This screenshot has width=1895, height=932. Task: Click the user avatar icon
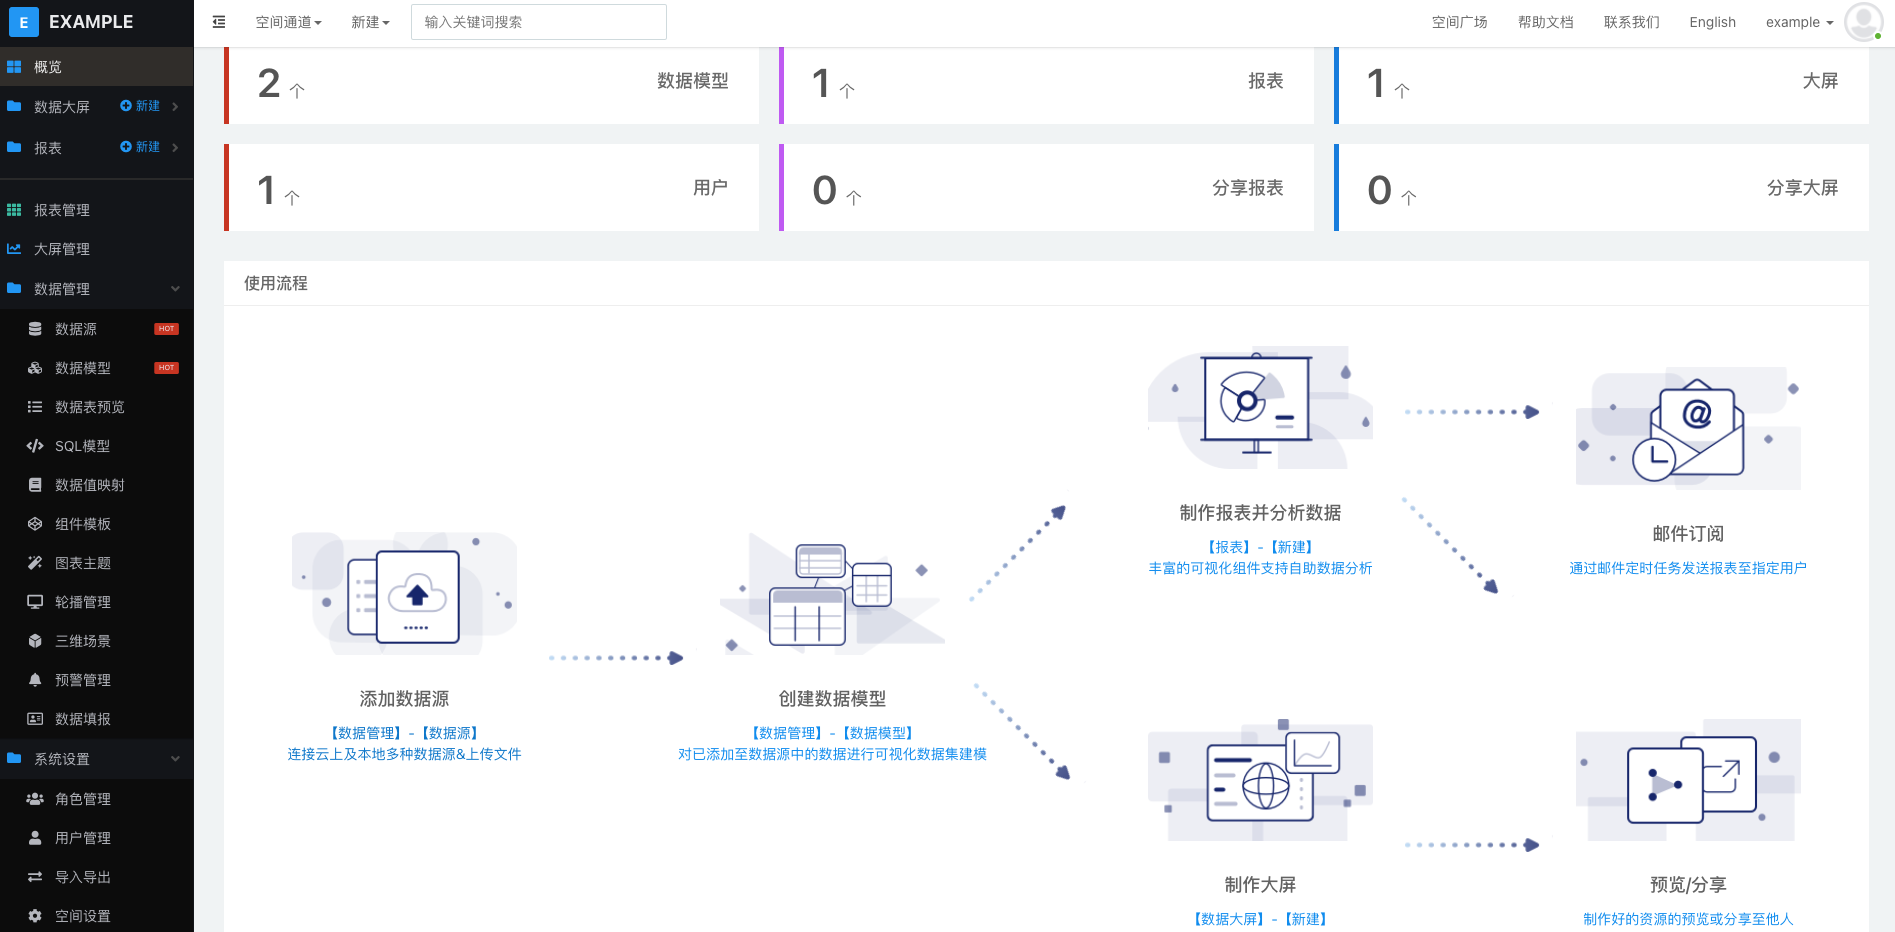pyautogui.click(x=1862, y=22)
